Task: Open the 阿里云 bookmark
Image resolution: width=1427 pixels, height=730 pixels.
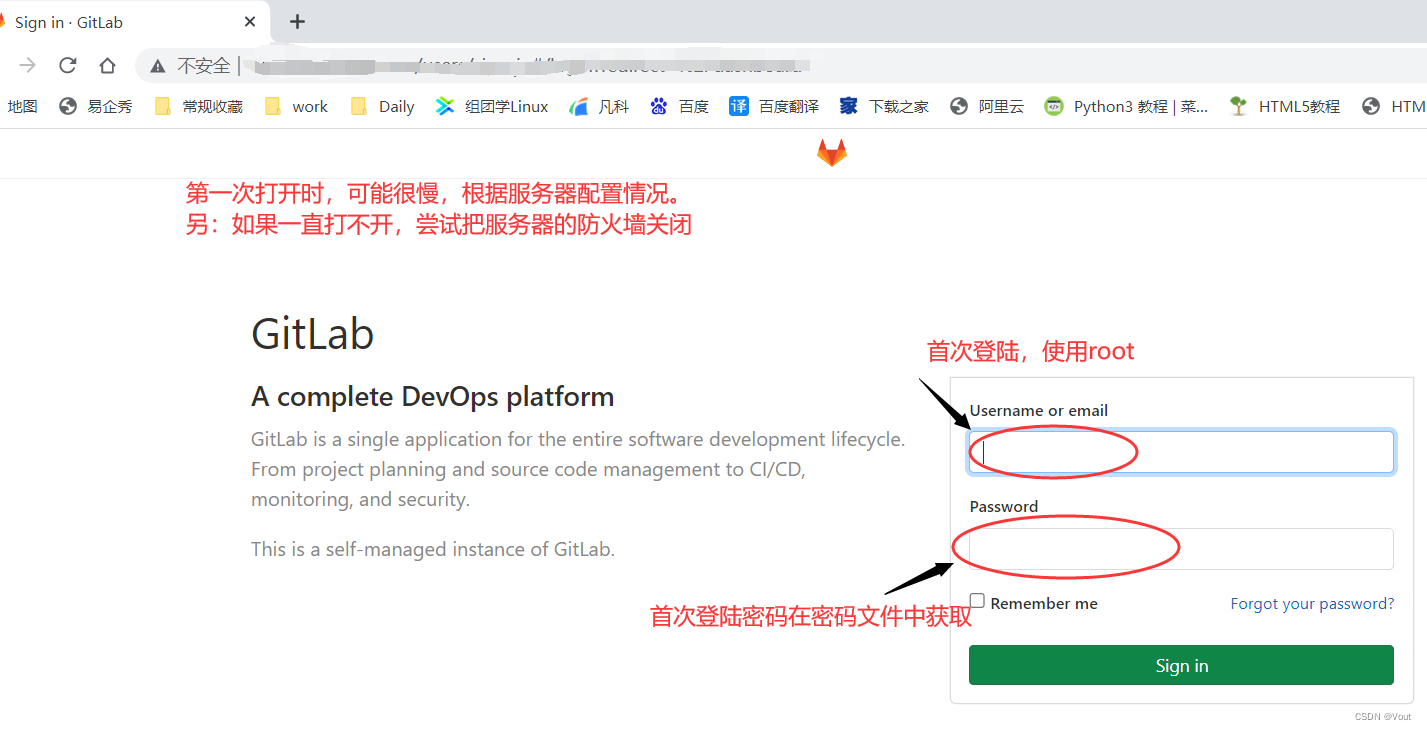Action: point(987,106)
